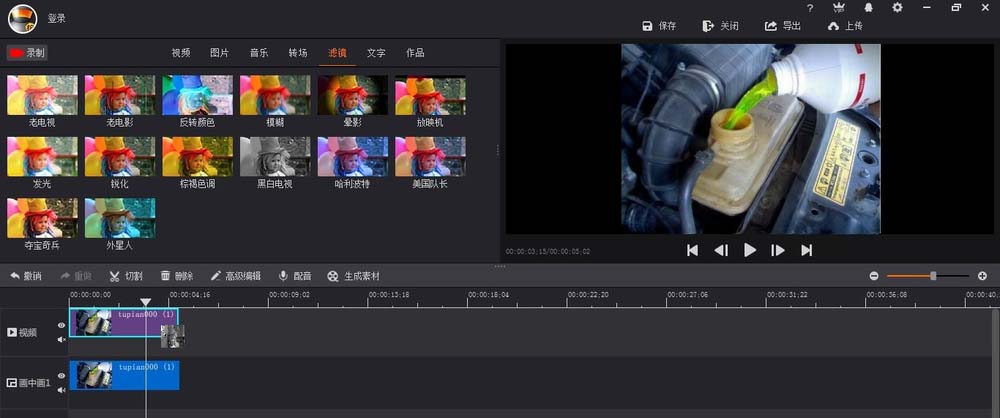
Task: Pick the 夺宝奇兵 filter
Action: (x=42, y=218)
